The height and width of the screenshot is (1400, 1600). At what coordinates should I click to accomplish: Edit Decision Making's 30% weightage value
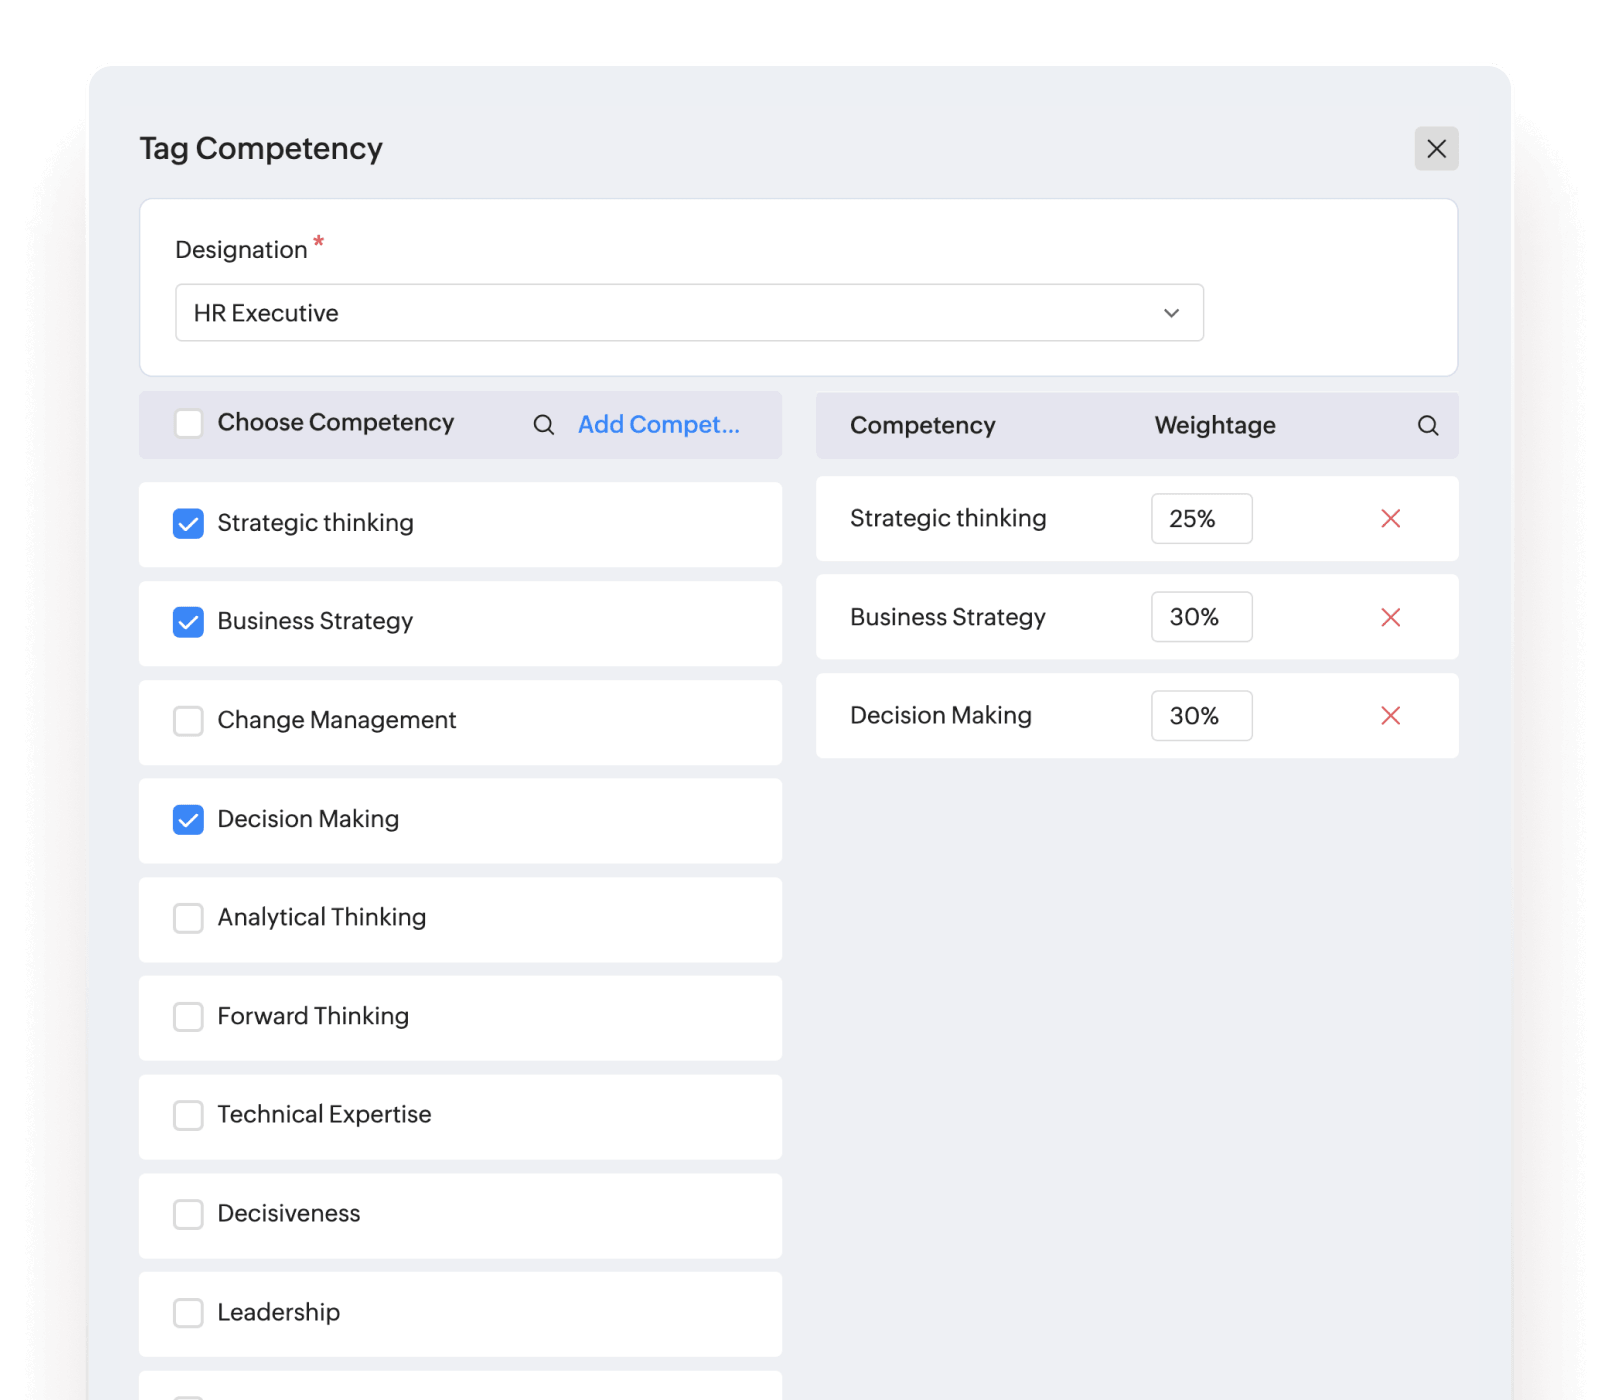click(1201, 716)
